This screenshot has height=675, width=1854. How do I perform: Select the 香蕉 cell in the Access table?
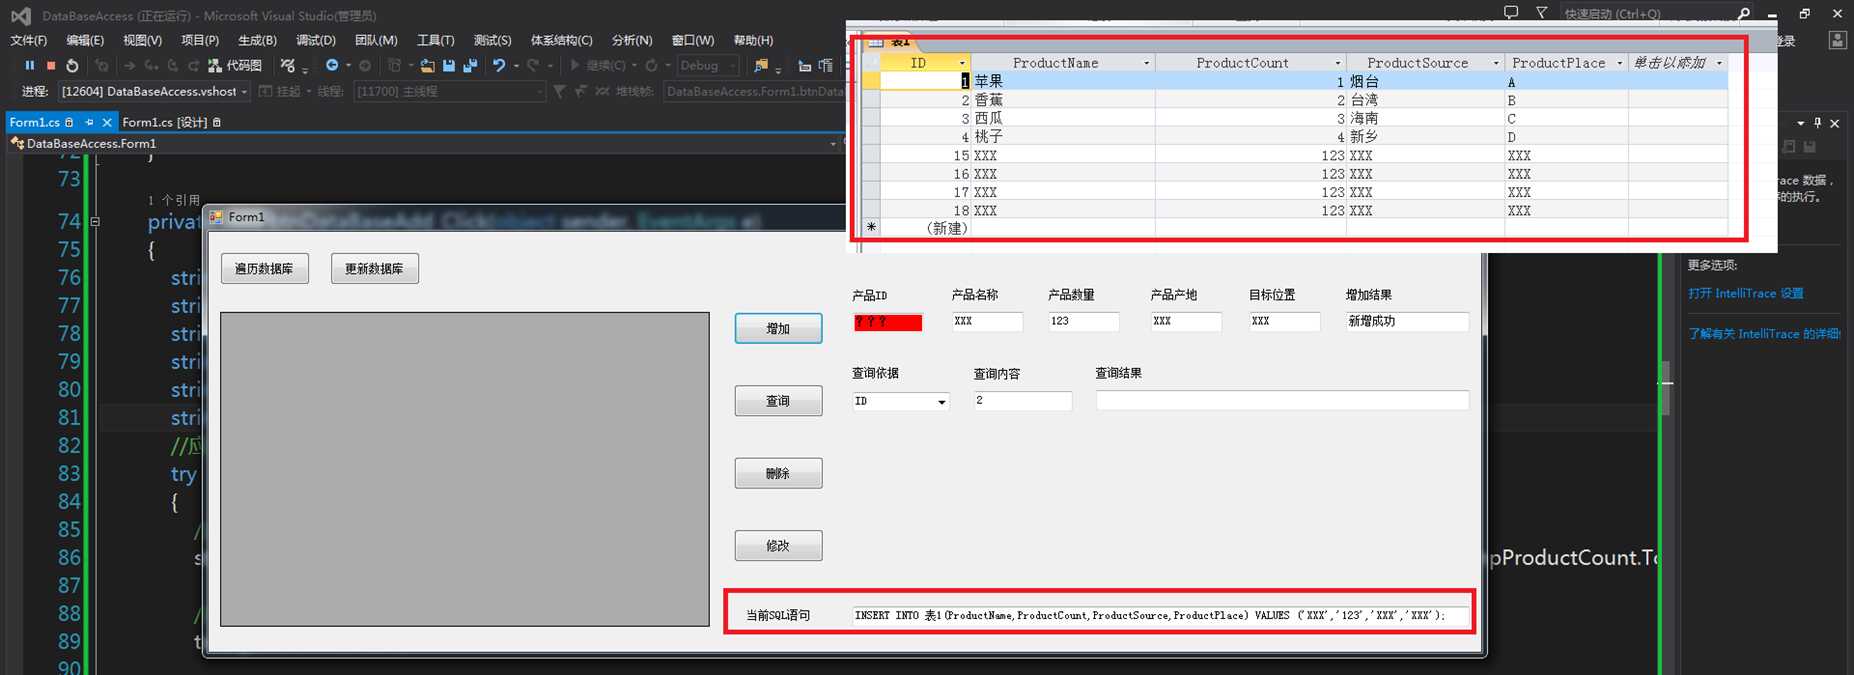(1063, 100)
